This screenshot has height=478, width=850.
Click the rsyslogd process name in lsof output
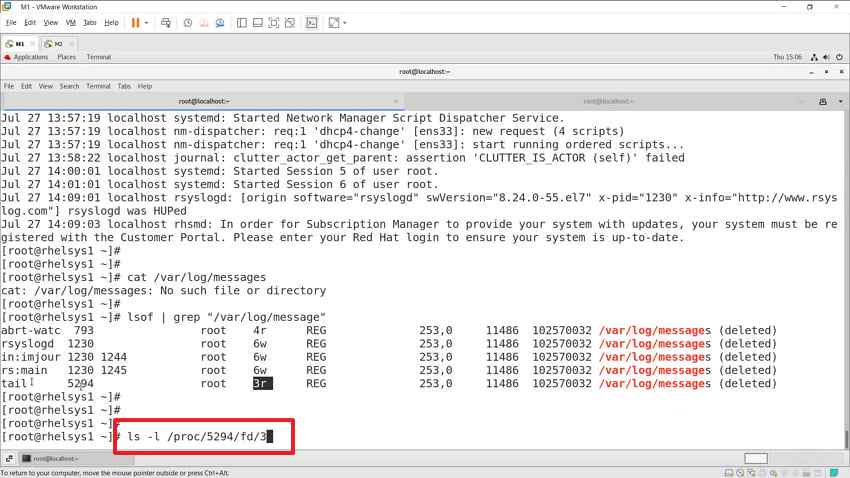27,344
